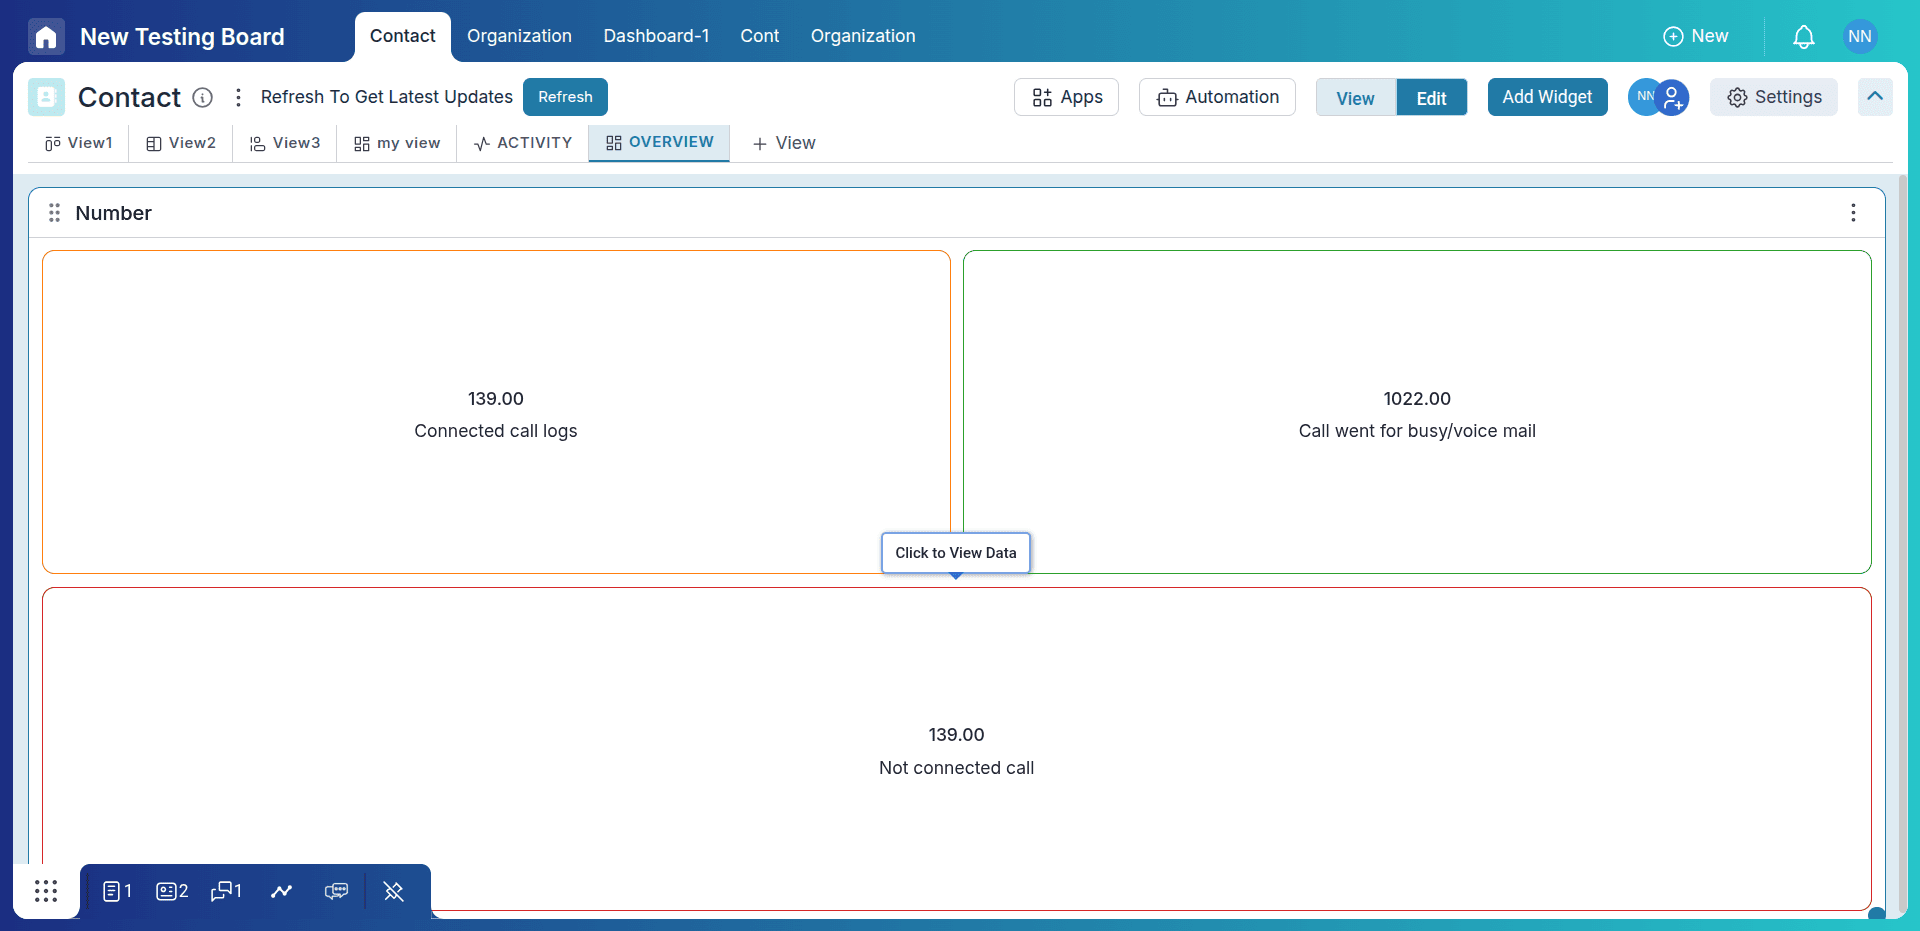Toggle the unpin icon on bottom toolbar
Screen dimensions: 1920x931
tap(394, 891)
